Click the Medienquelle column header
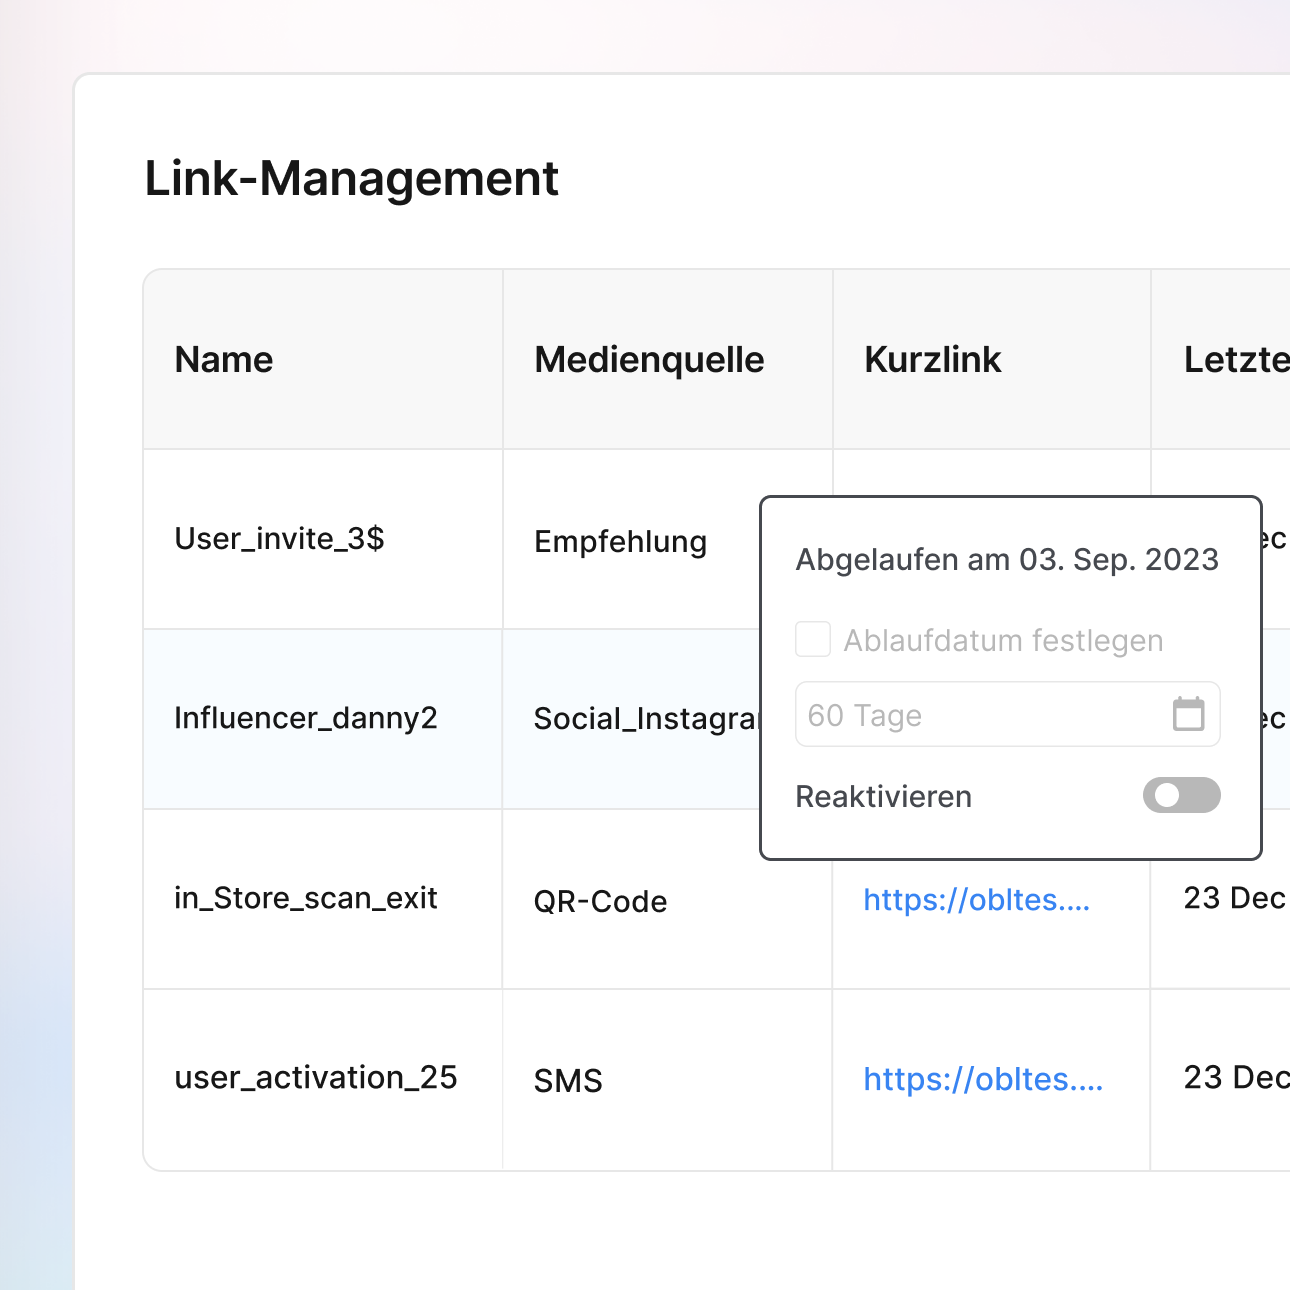 pyautogui.click(x=649, y=360)
